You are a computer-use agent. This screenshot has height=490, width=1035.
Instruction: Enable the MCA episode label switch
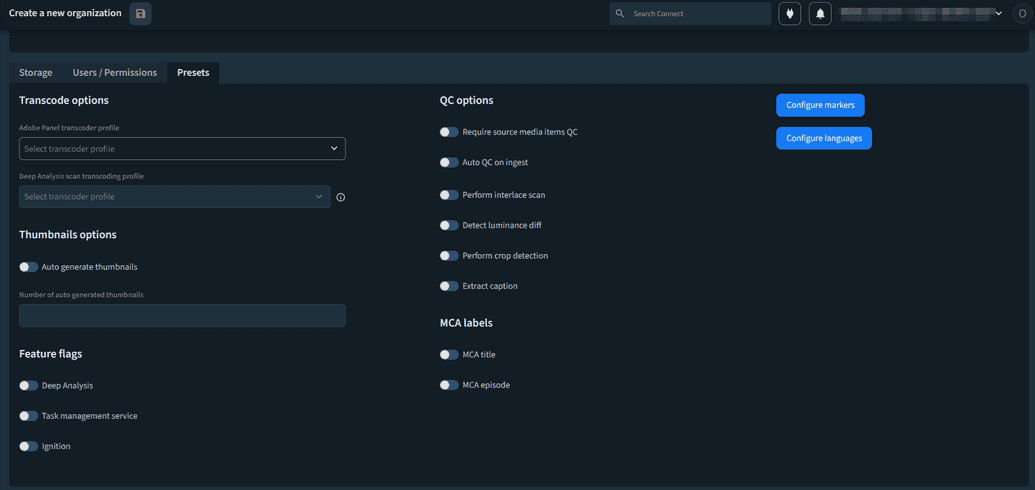449,385
